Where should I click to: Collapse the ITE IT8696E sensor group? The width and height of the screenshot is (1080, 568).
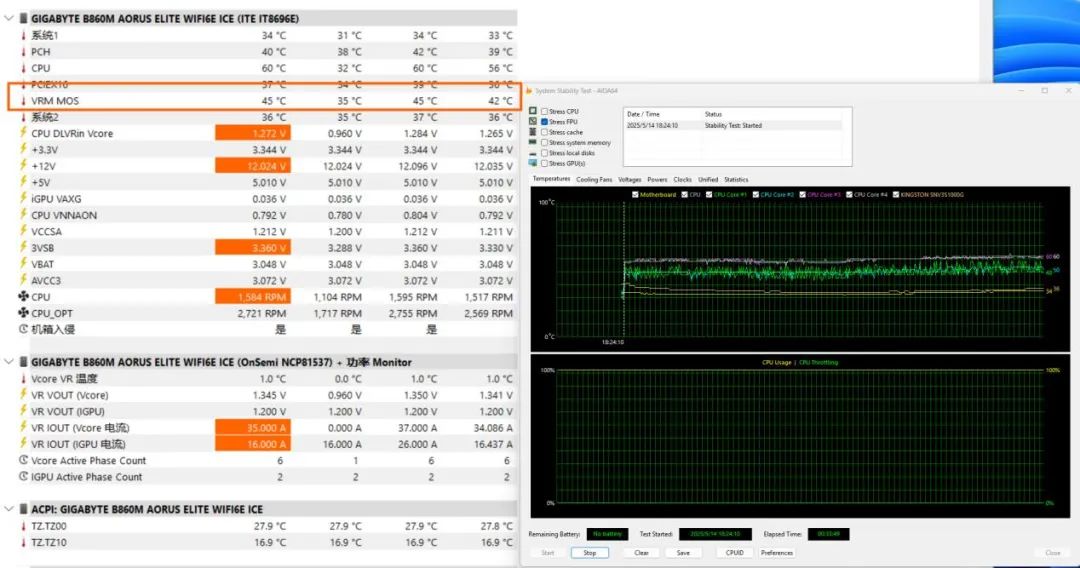[9, 19]
